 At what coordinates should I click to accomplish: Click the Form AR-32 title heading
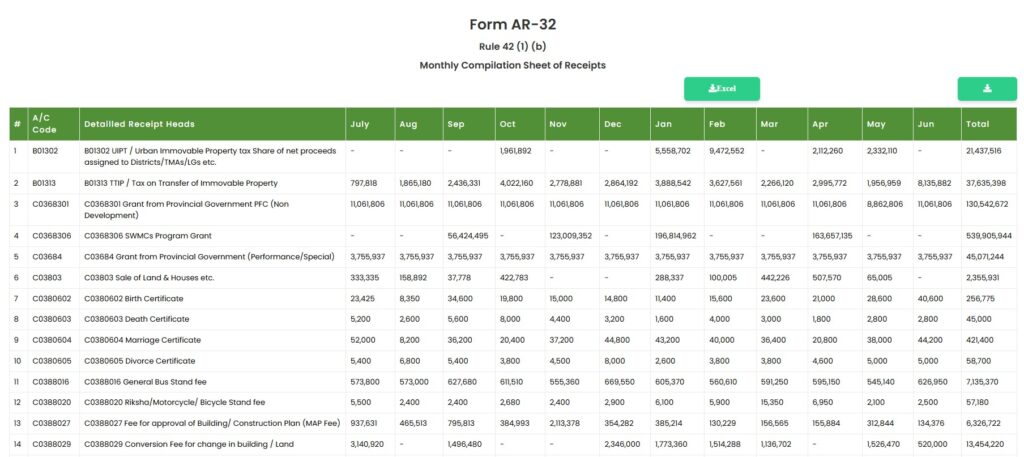(x=513, y=25)
